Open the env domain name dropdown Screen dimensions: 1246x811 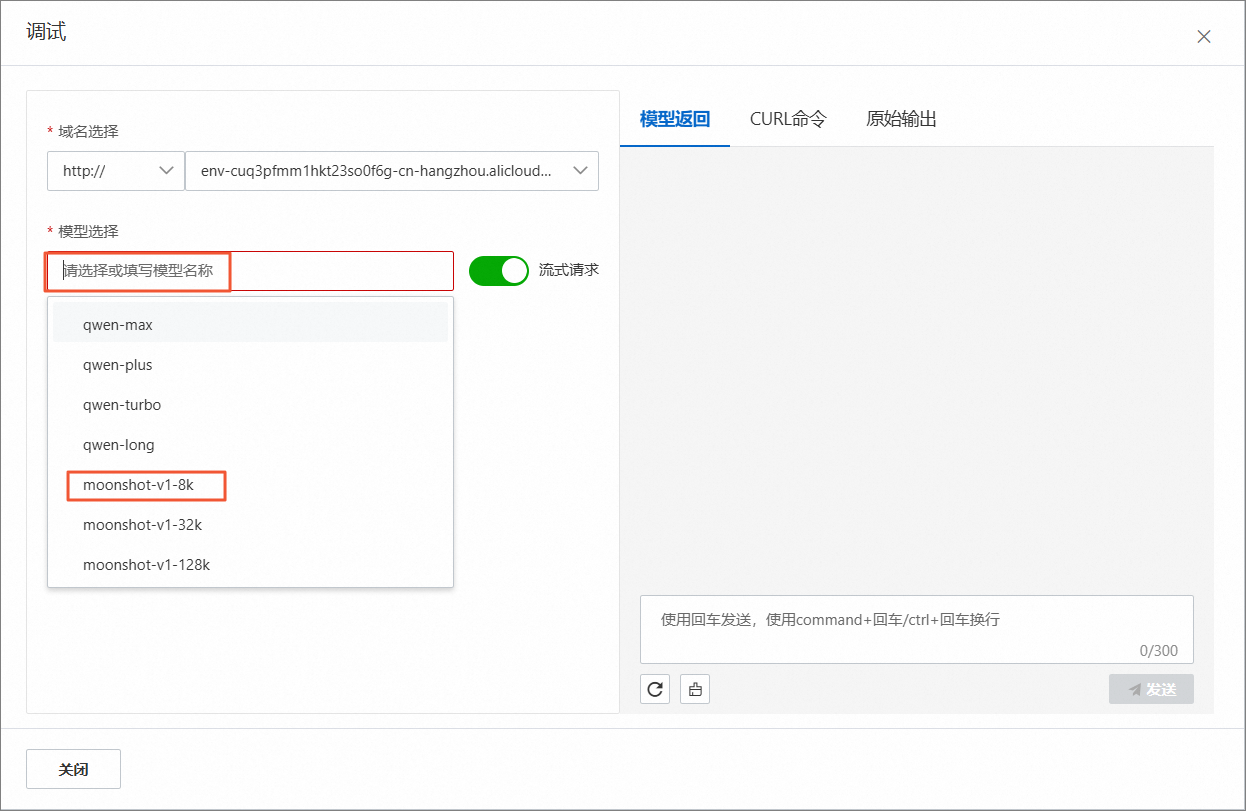(392, 171)
